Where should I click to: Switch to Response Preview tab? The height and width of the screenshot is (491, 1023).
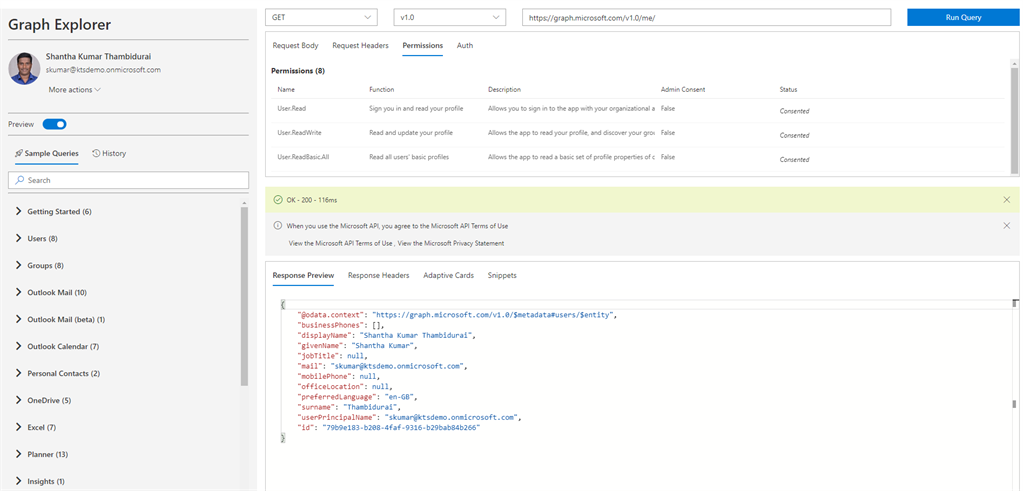[303, 275]
